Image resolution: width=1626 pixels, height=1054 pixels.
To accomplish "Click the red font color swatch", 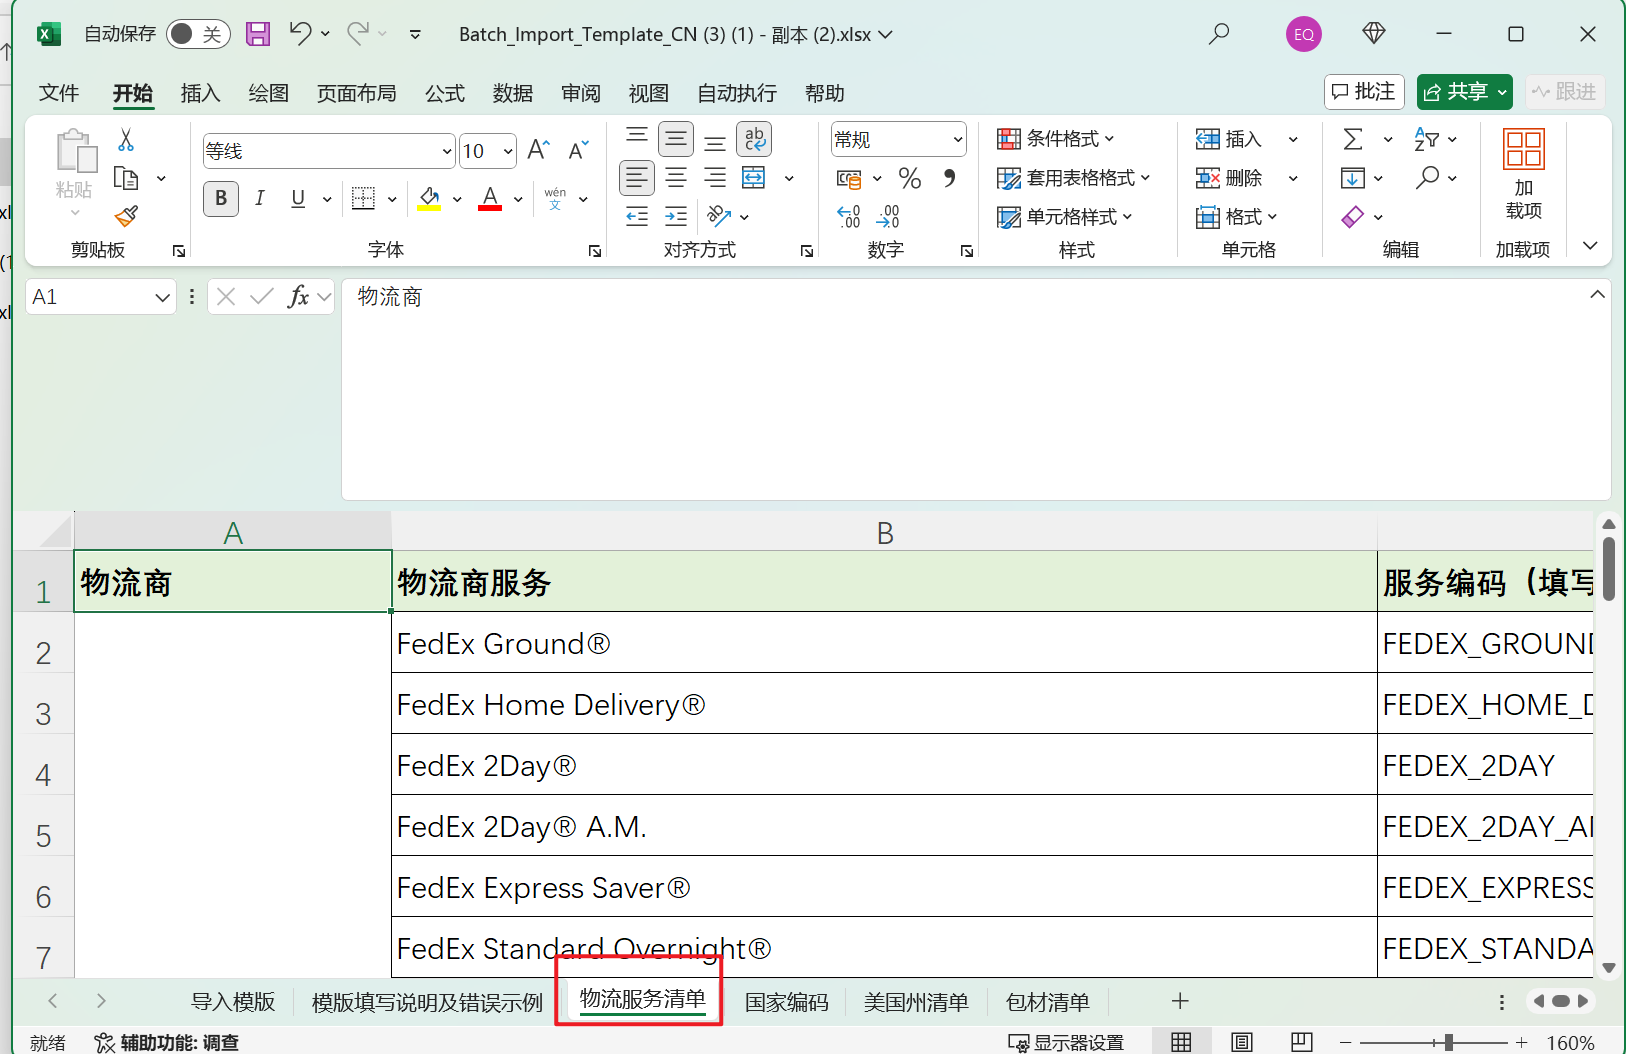I will click(x=490, y=198).
